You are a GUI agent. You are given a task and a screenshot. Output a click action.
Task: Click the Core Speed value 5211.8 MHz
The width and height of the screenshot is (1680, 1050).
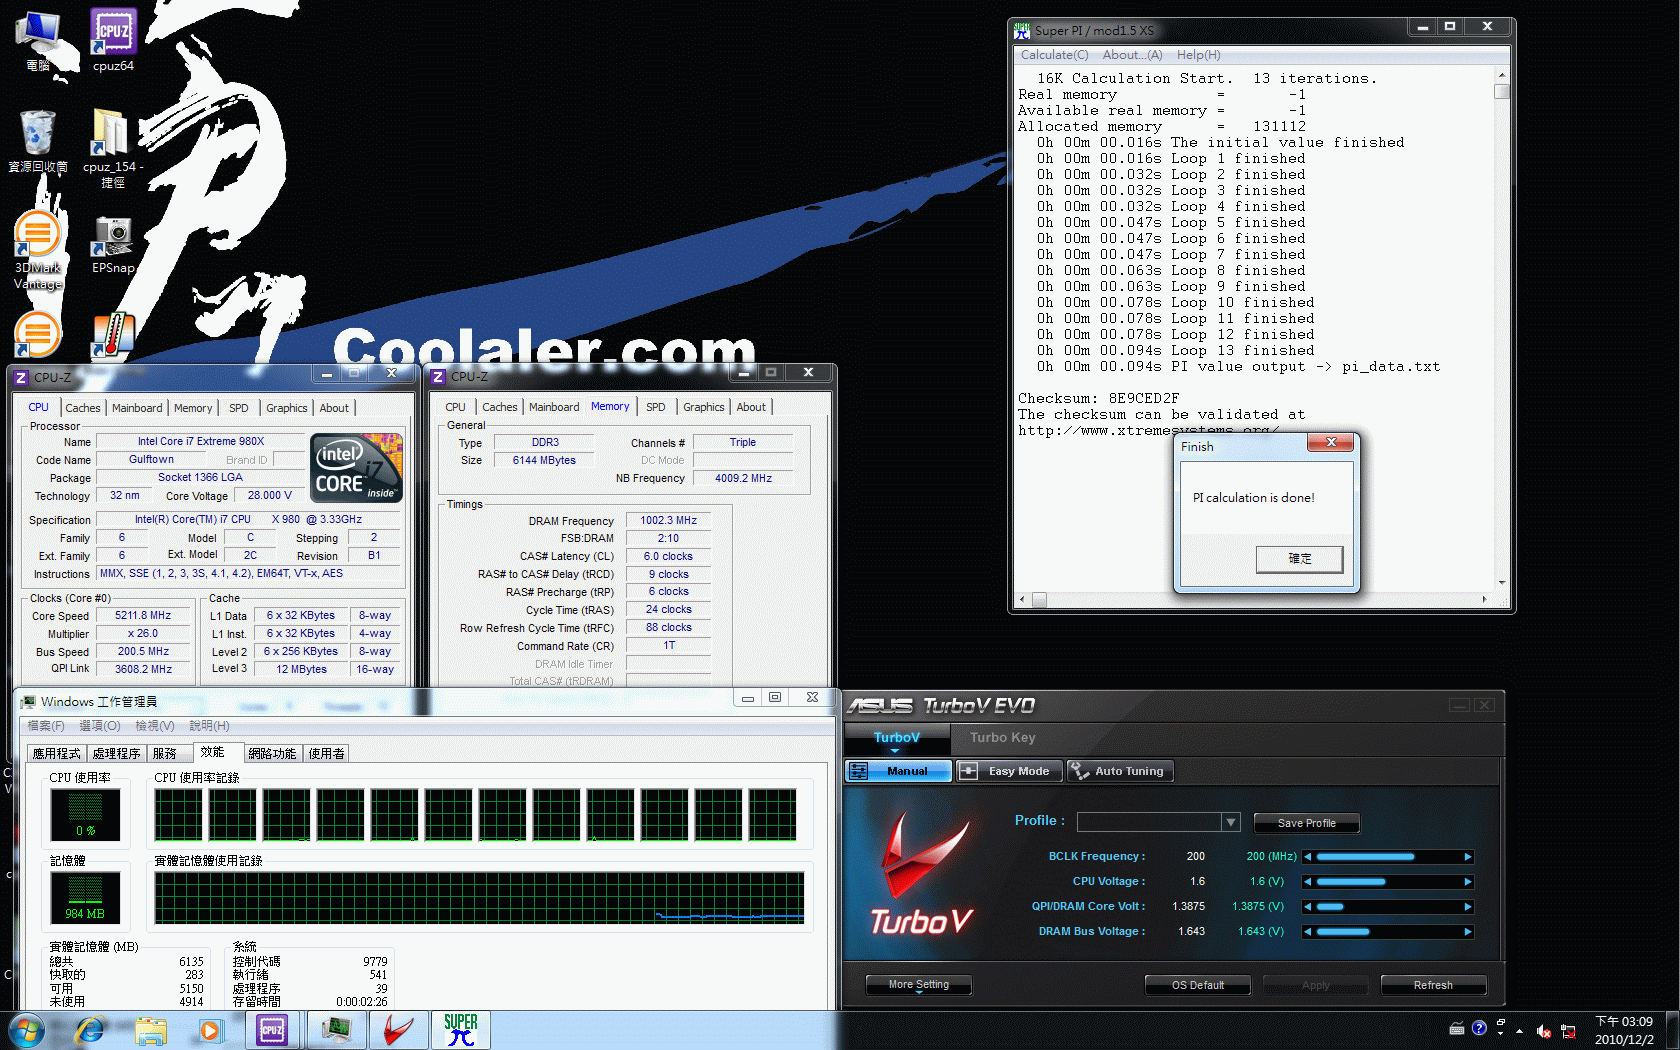143,616
